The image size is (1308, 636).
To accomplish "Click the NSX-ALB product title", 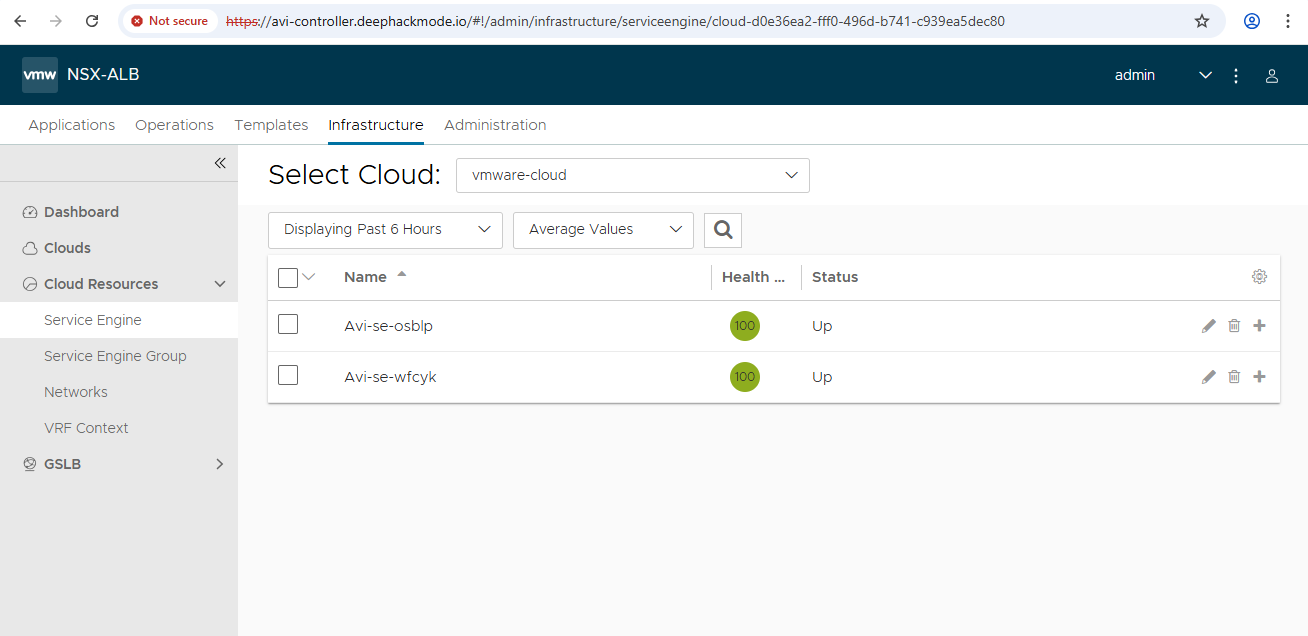I will tap(103, 75).
